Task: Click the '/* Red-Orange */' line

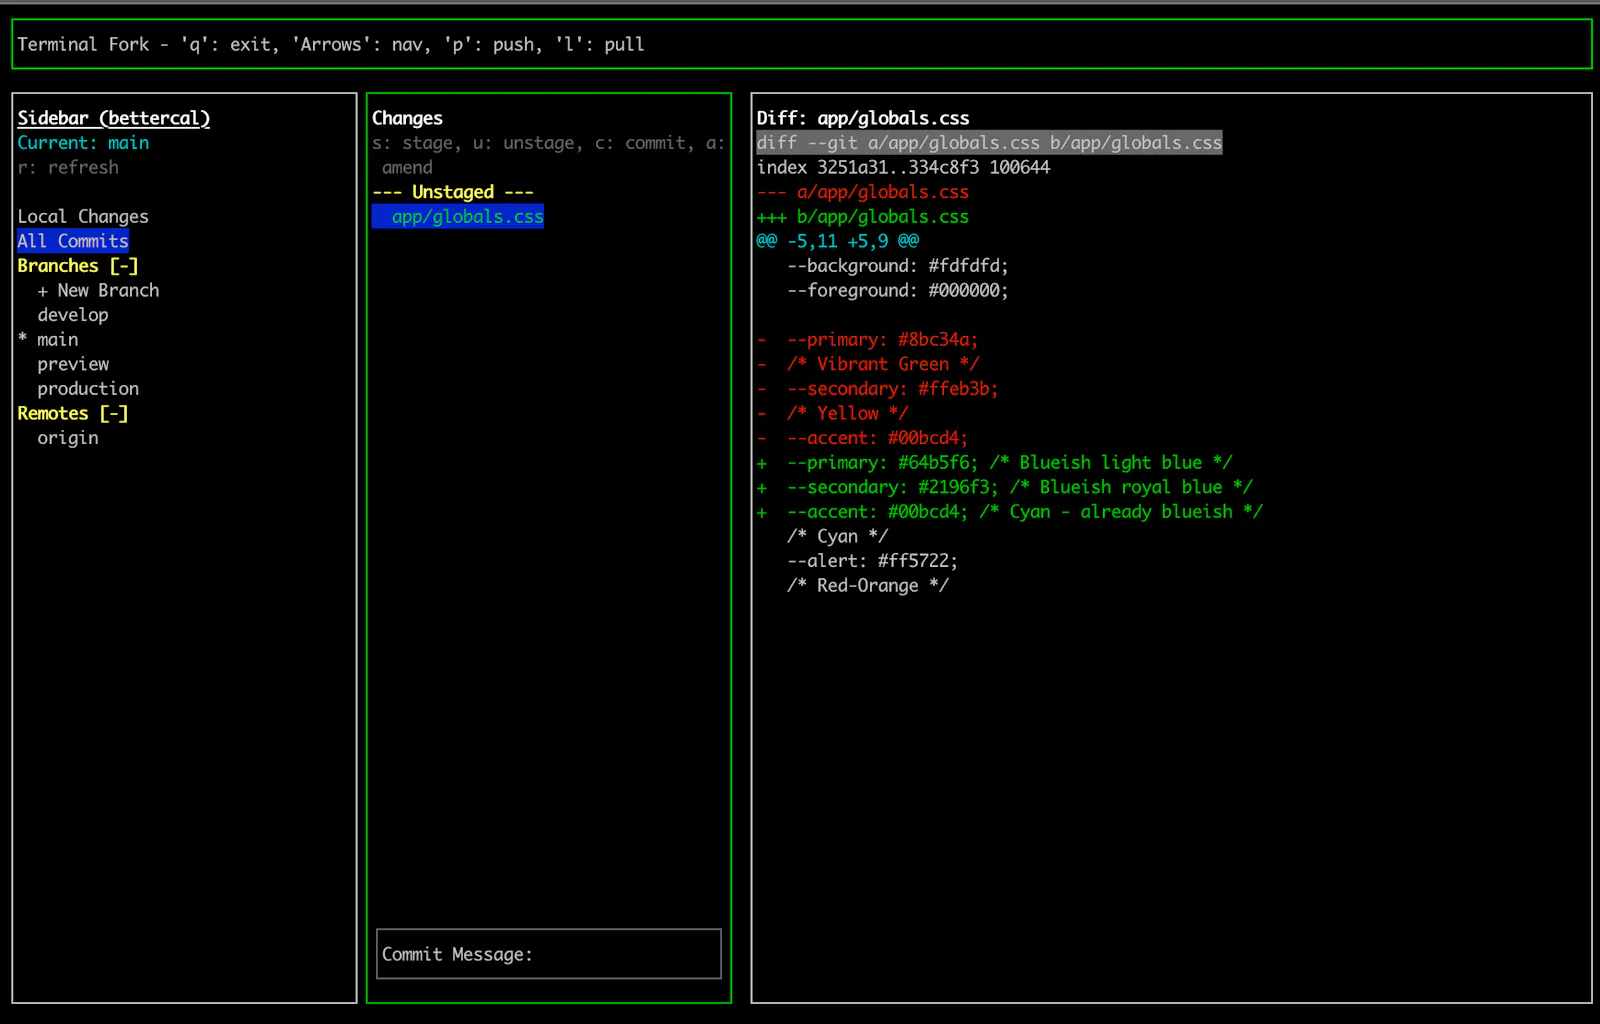Action: [x=868, y=586]
